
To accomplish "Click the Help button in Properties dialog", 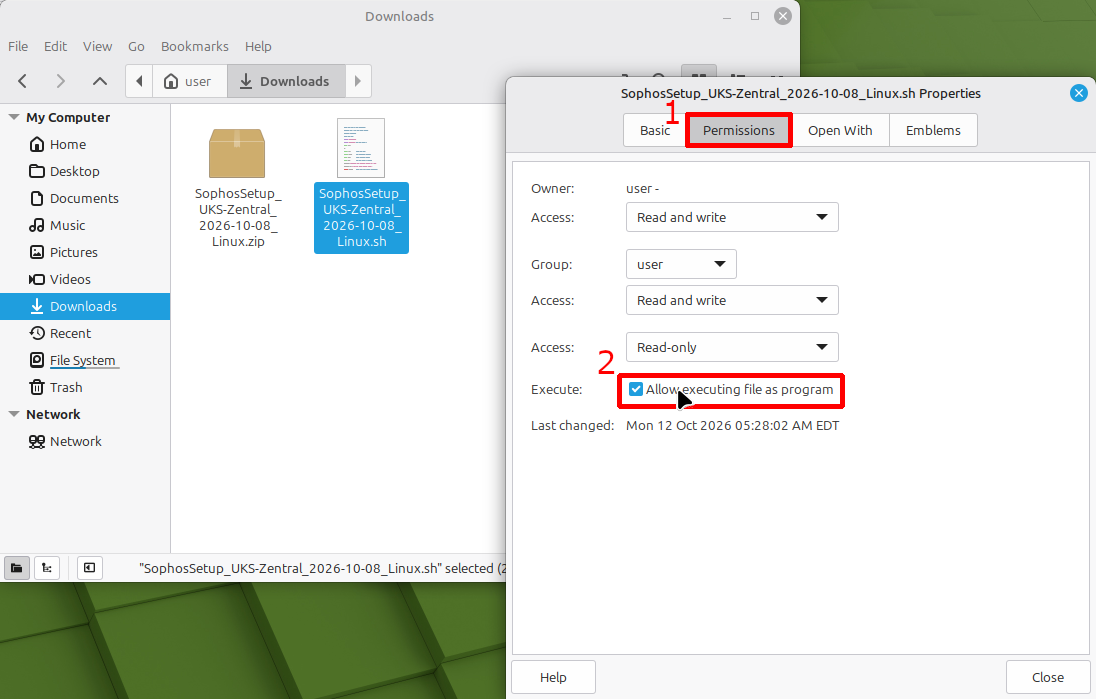I will (x=553, y=677).
